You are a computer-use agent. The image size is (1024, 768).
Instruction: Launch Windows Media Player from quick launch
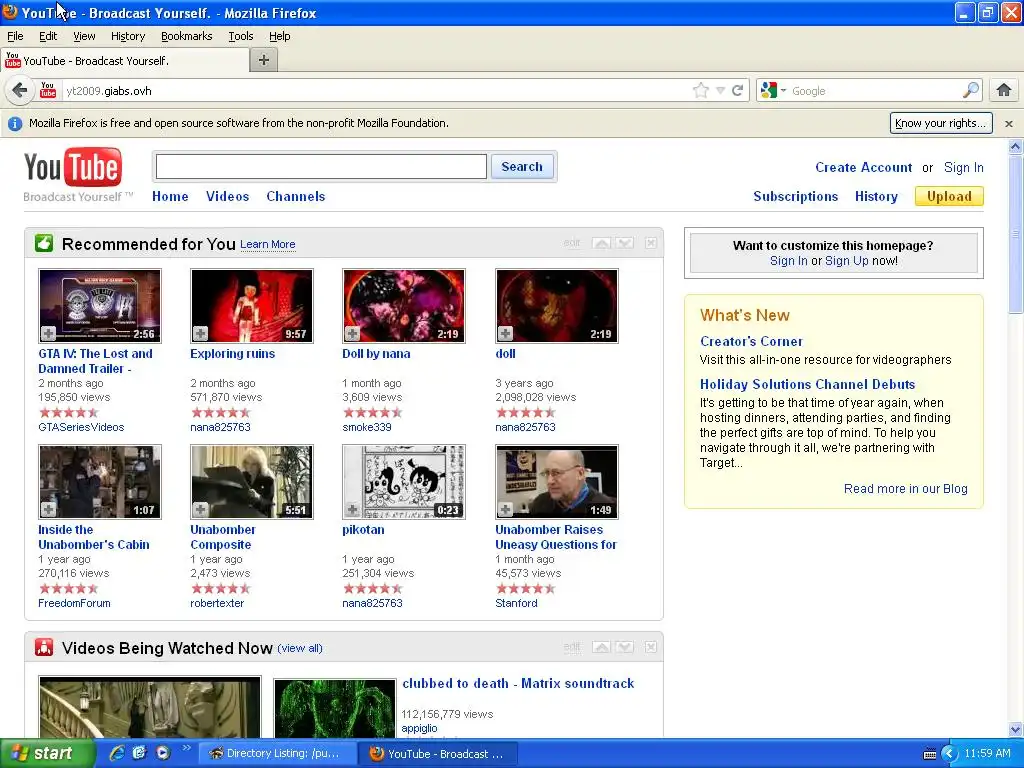tap(163, 753)
